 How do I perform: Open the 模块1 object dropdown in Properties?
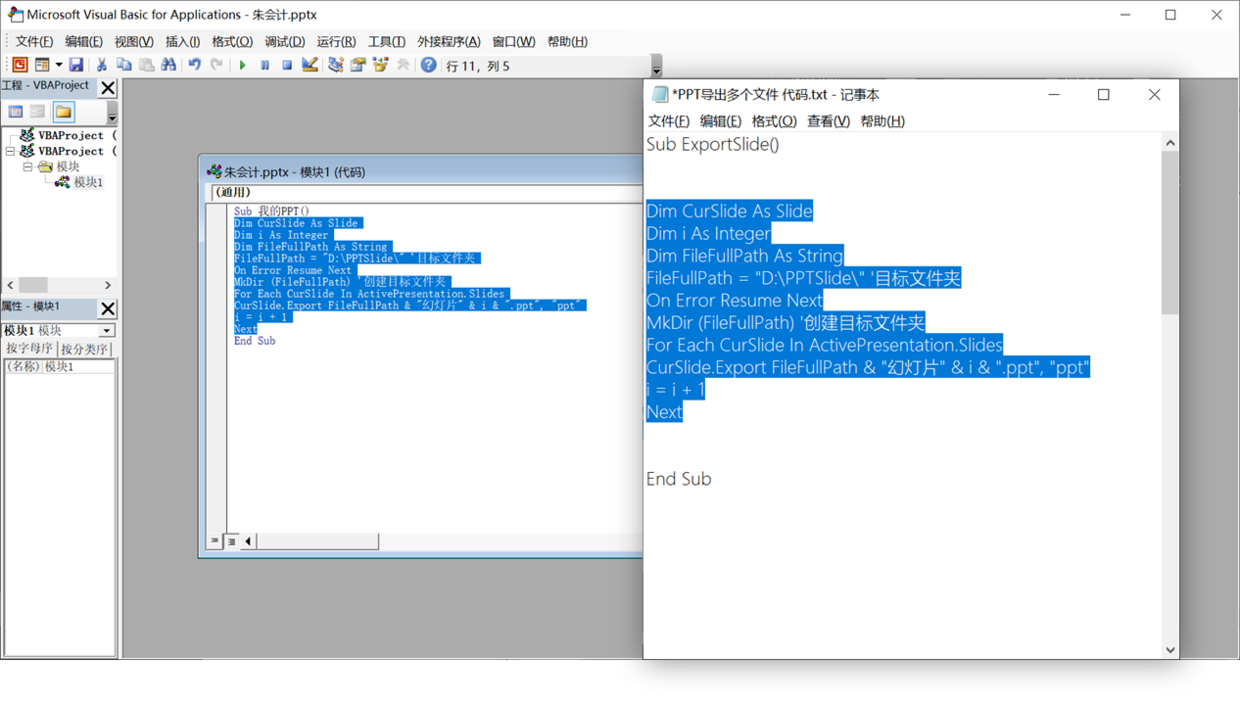pos(106,331)
